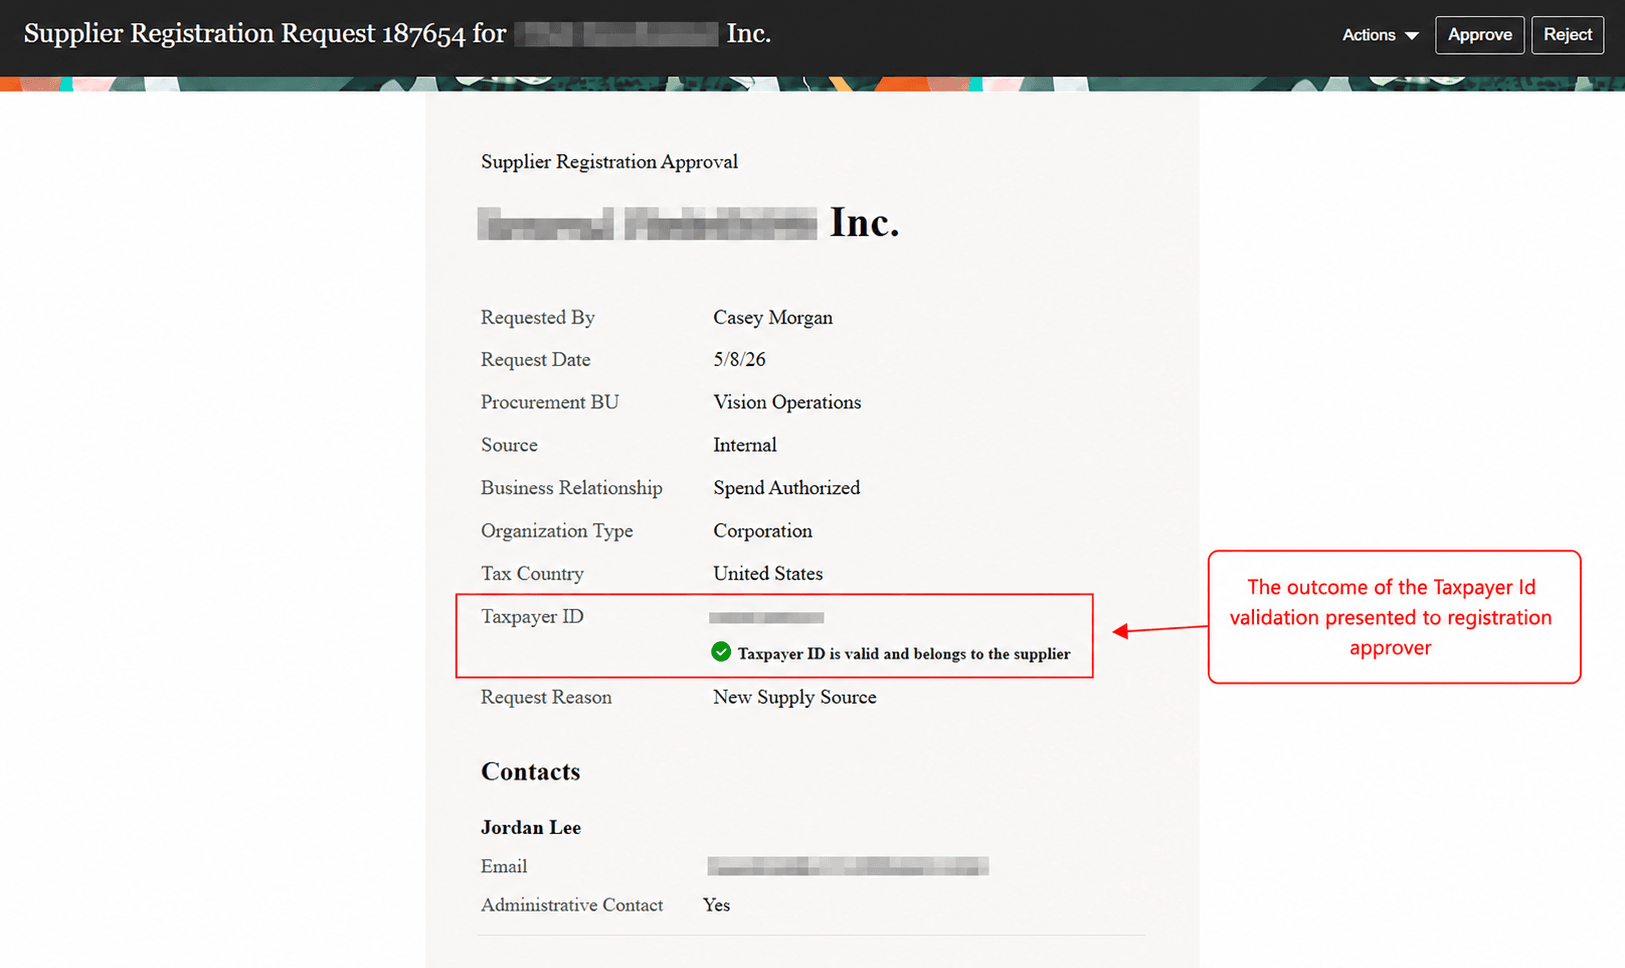This screenshot has width=1625, height=968.
Task: Select requester name 'Casey Morgan'
Action: pos(773,317)
